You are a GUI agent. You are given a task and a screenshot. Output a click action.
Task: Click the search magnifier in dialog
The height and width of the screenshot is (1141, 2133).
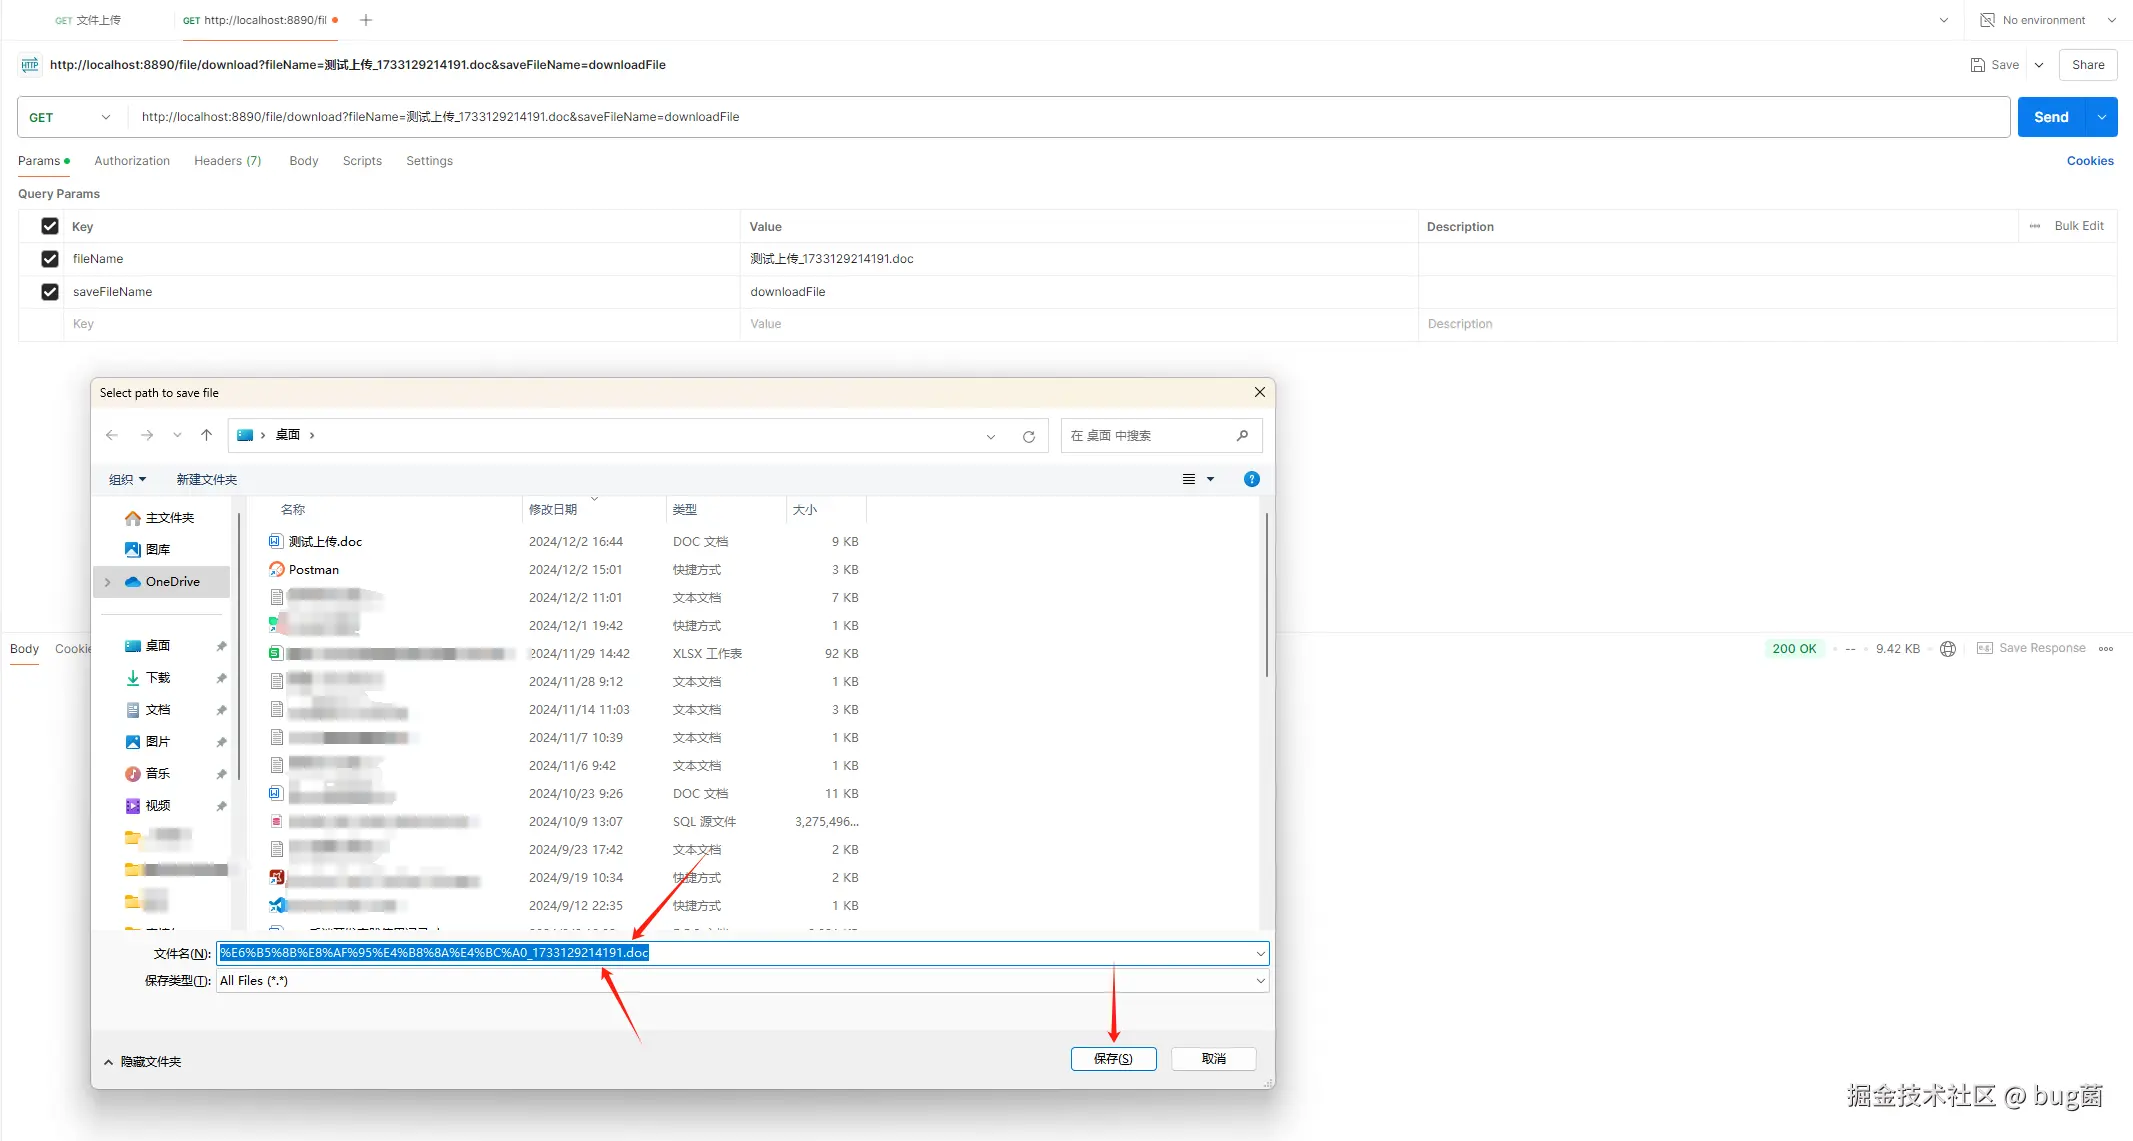[1242, 435]
